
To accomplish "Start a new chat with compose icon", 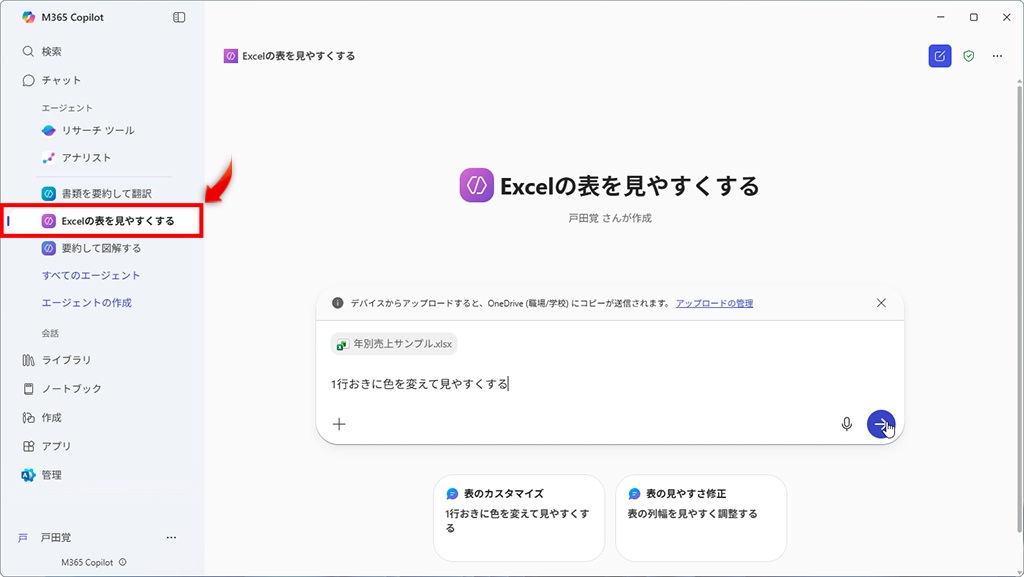I will click(x=939, y=56).
